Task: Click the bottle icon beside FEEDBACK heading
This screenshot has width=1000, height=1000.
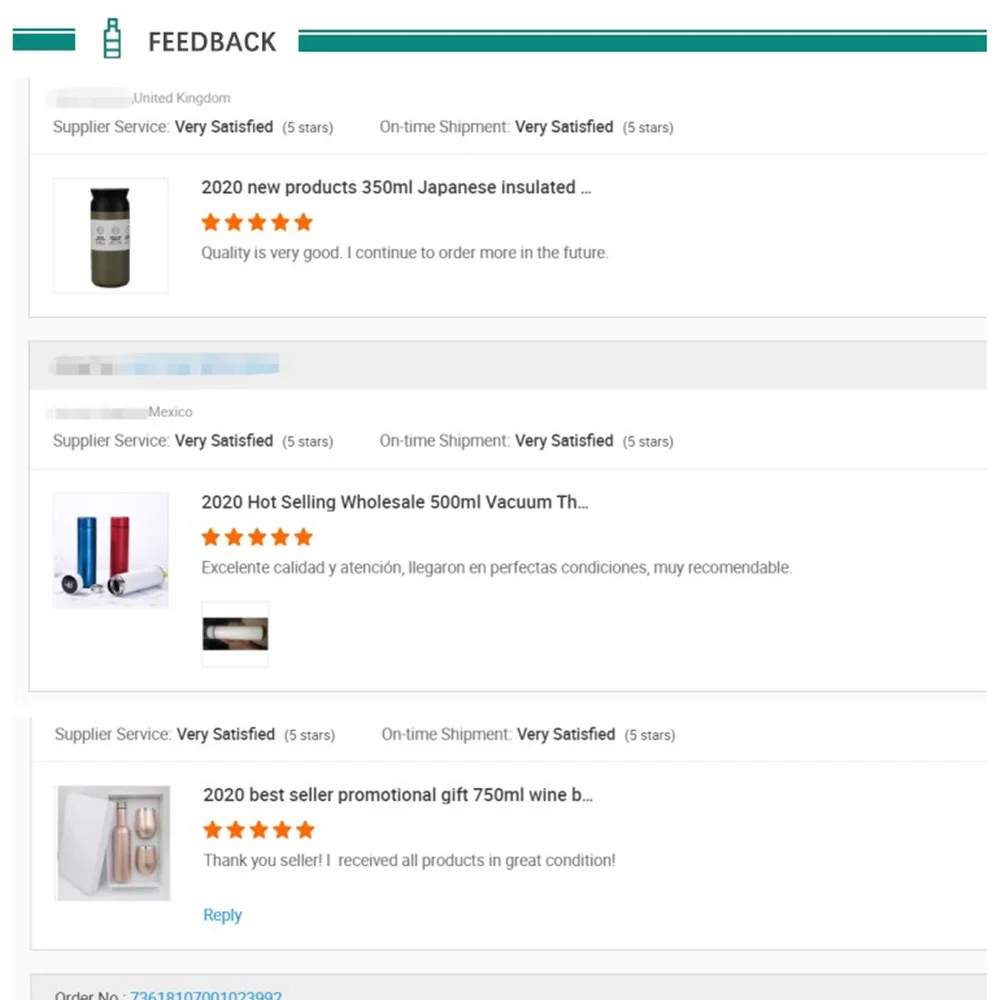Action: (112, 39)
